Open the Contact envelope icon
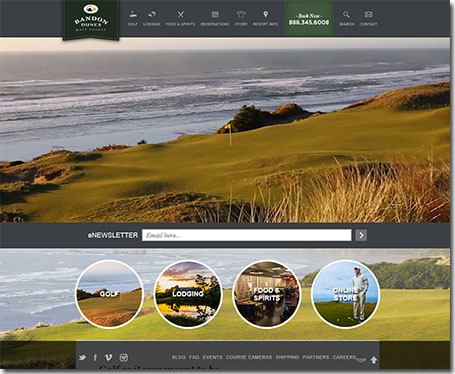Screen dimensions: 455x374 tap(368, 14)
